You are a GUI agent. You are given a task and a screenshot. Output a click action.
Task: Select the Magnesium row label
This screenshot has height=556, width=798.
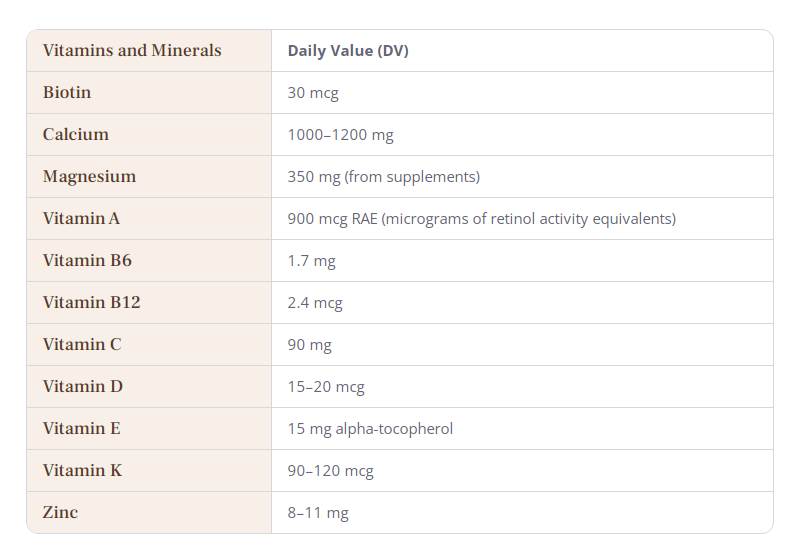point(89,176)
